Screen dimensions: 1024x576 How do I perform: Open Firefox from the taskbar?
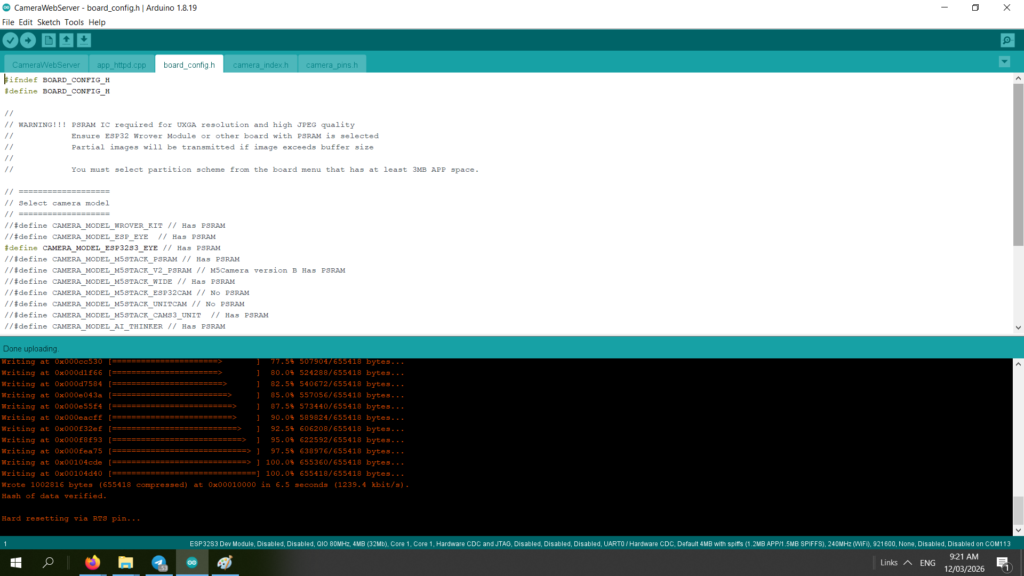pyautogui.click(x=93, y=563)
